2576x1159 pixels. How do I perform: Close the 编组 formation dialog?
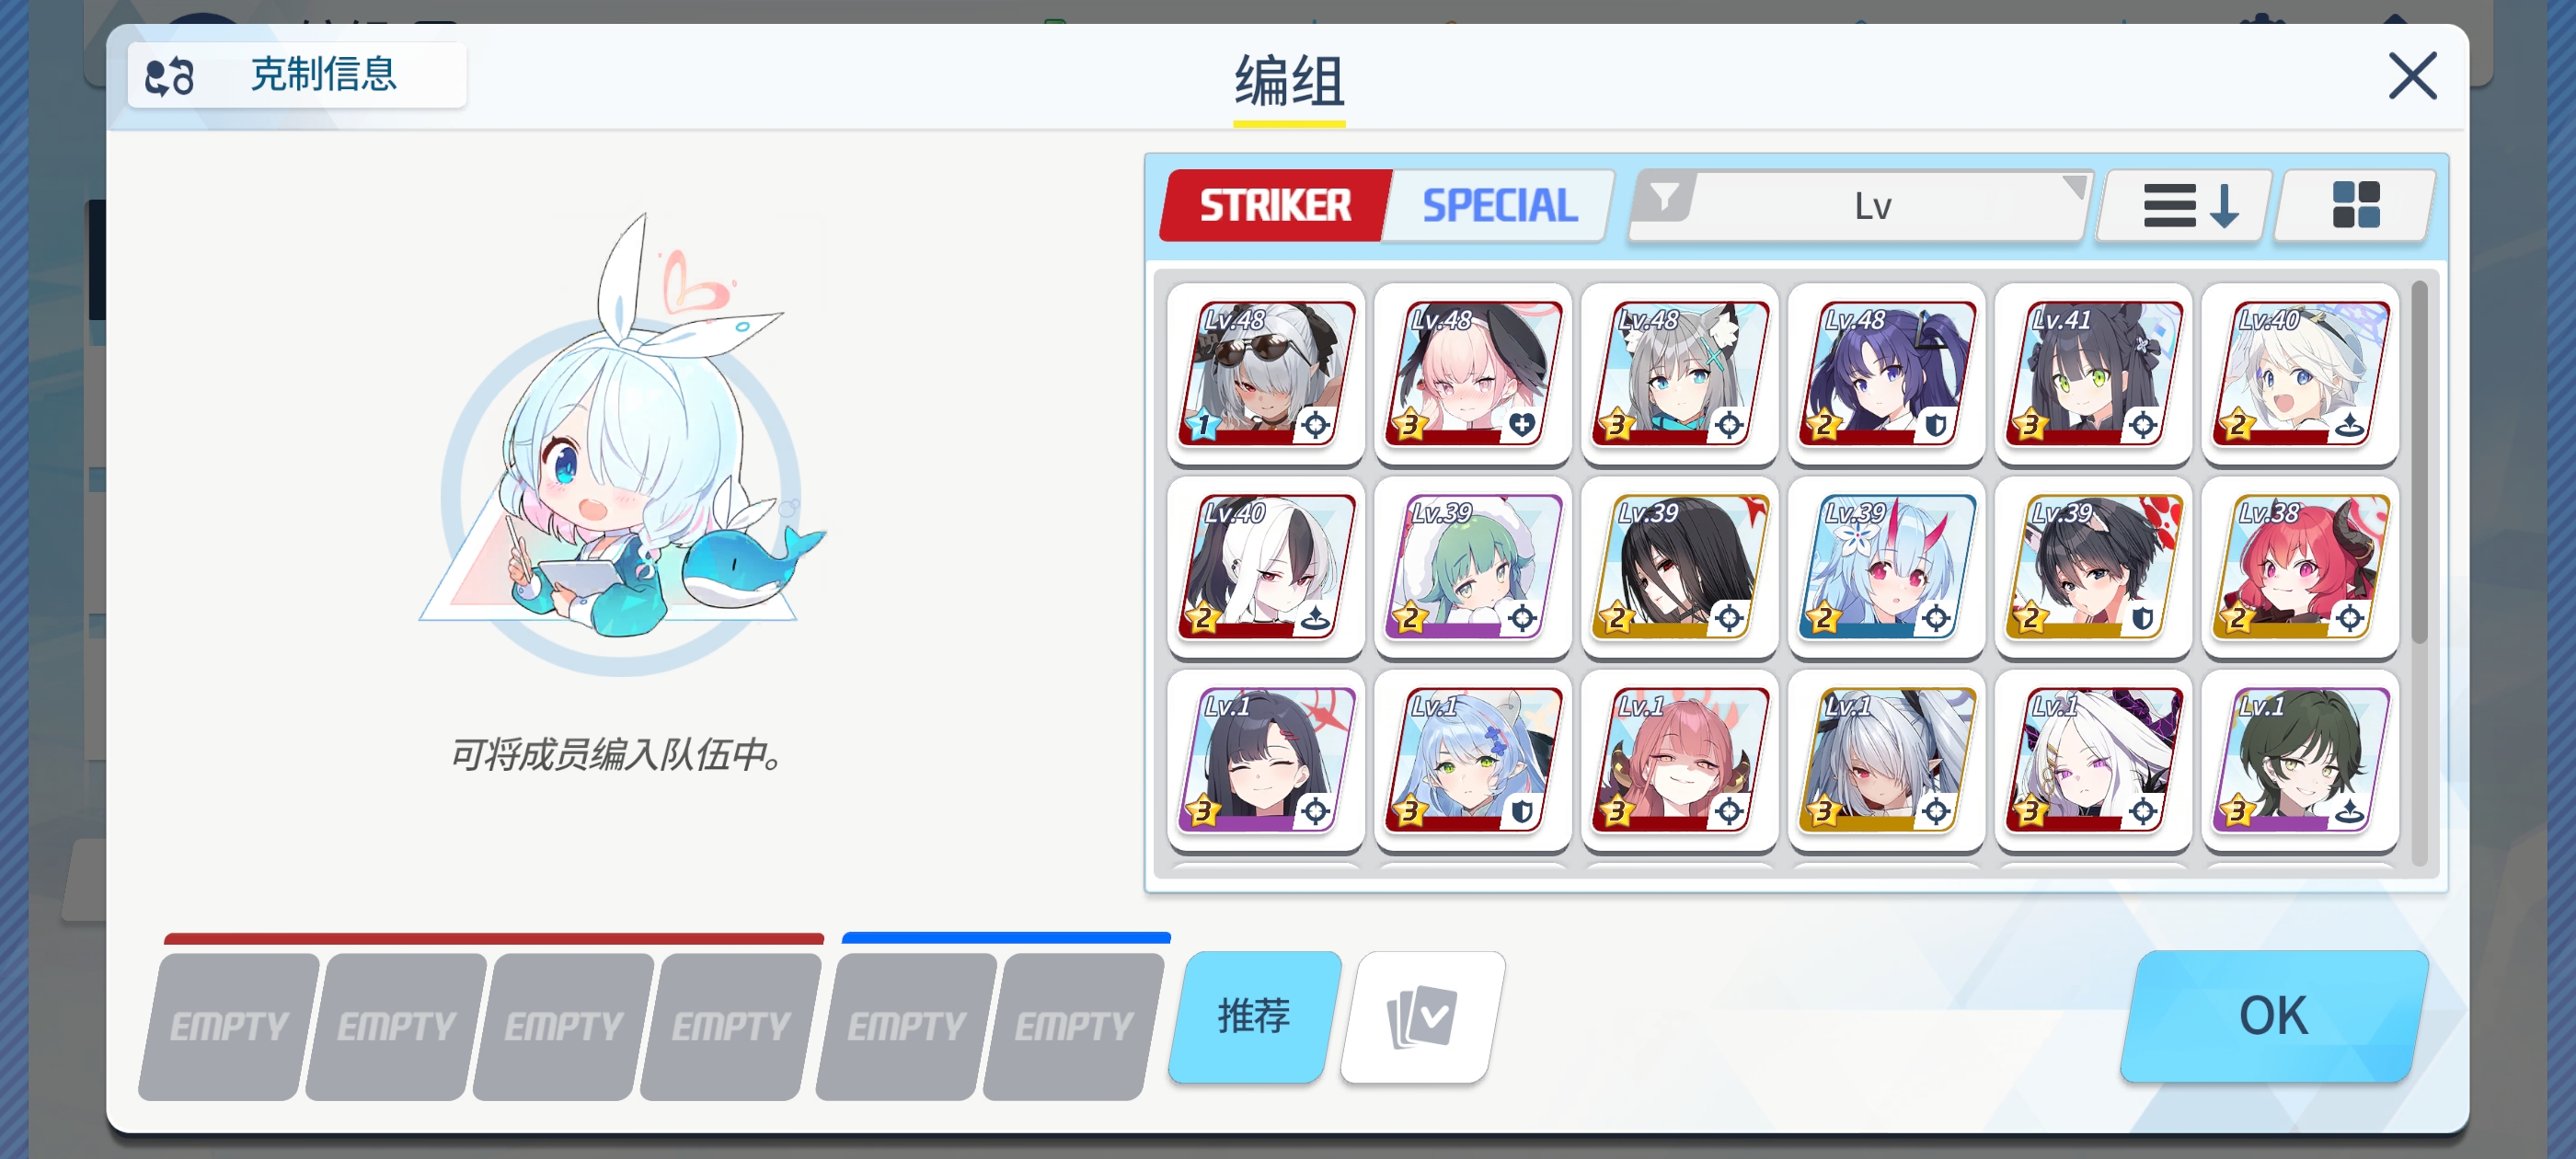[x=2412, y=76]
